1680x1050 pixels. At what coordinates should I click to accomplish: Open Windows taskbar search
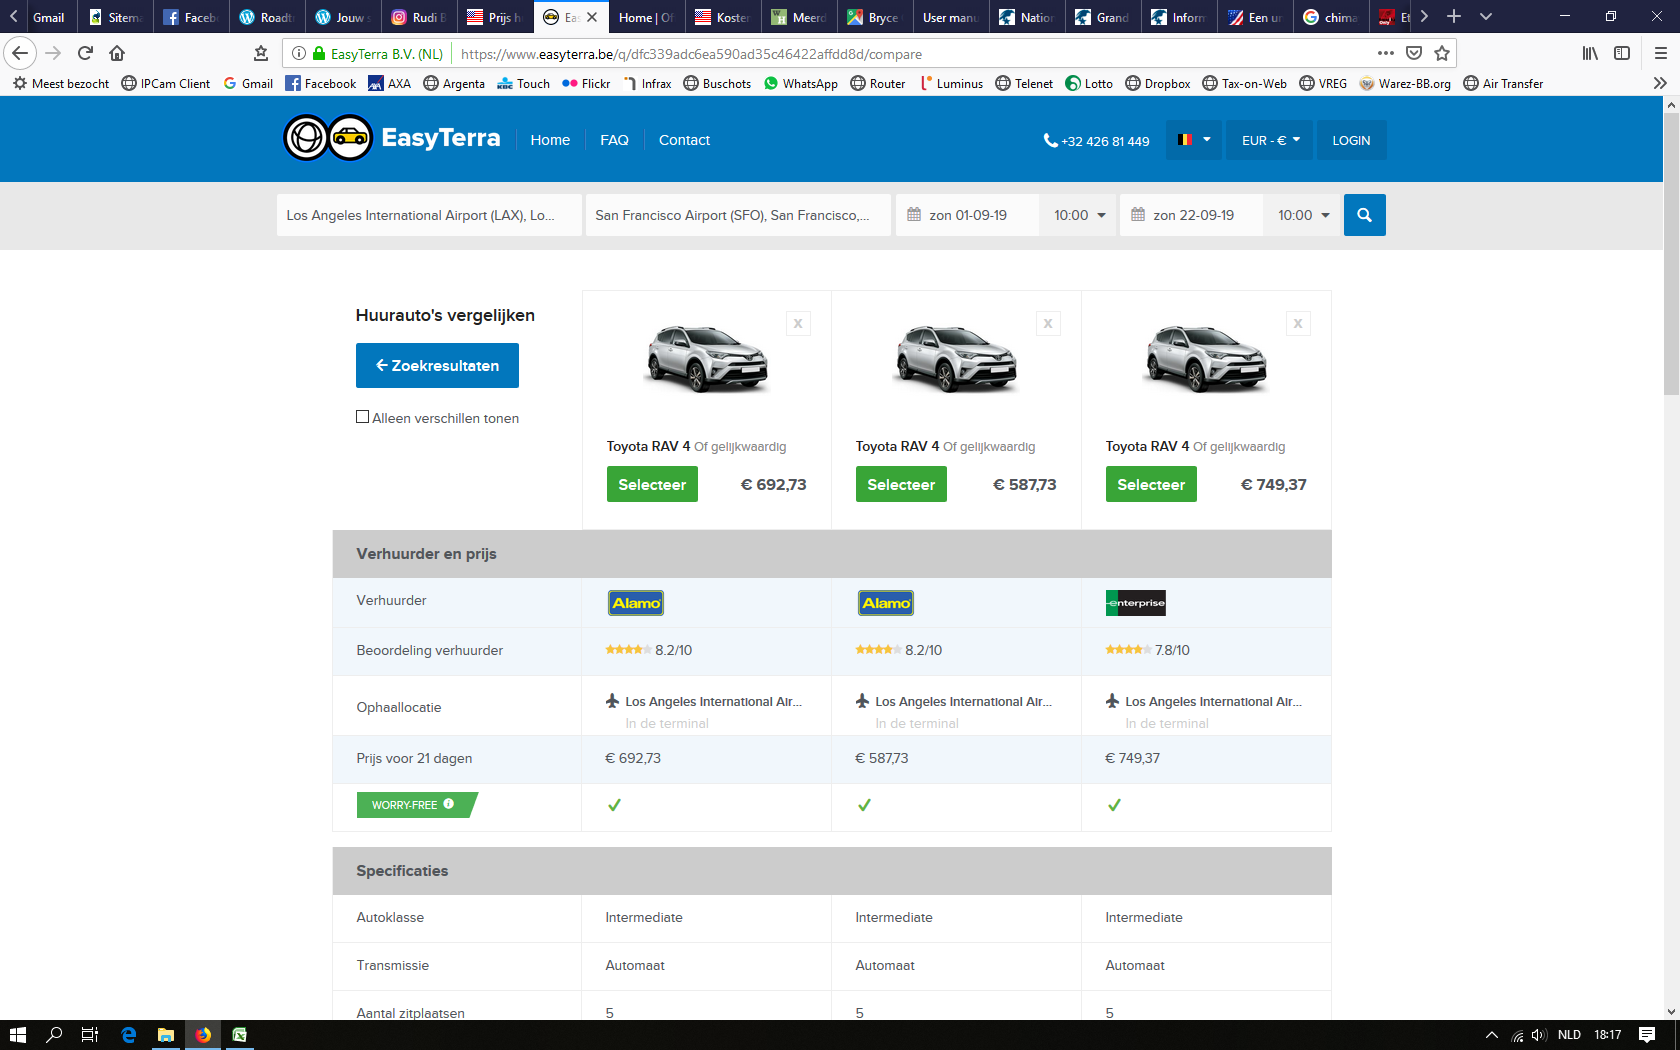(x=54, y=1035)
